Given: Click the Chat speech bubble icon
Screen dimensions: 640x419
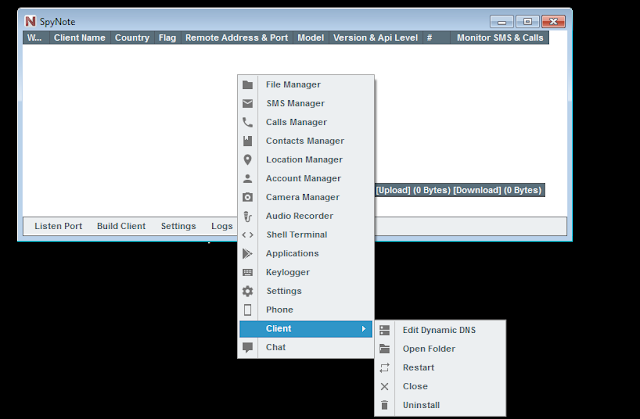Looking at the screenshot, I should tap(247, 348).
